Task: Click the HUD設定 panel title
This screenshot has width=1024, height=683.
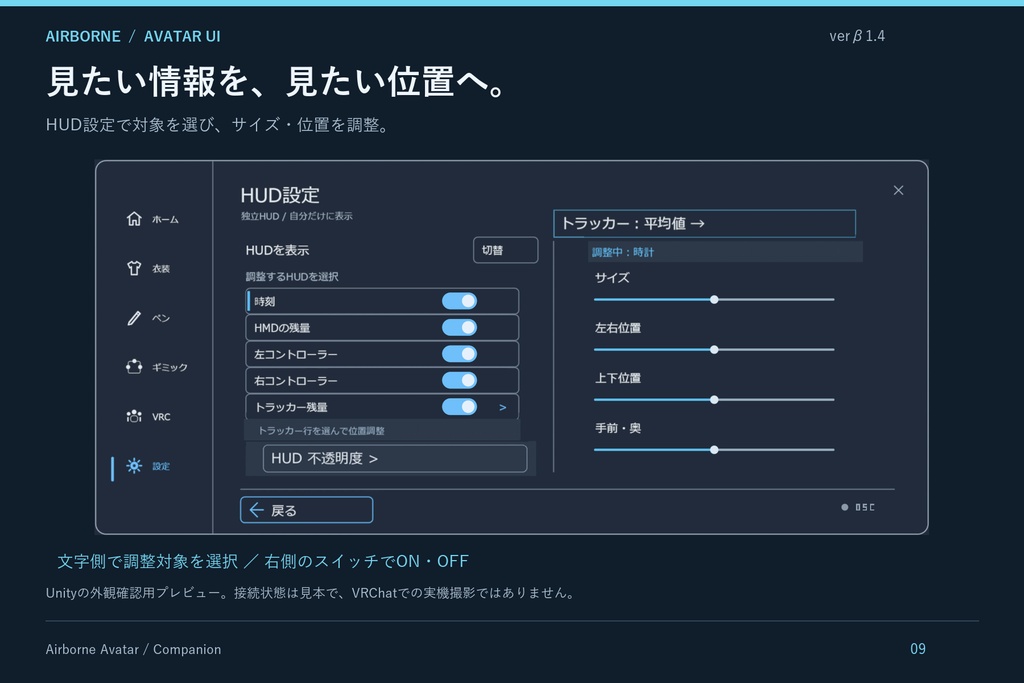Action: pos(280,195)
